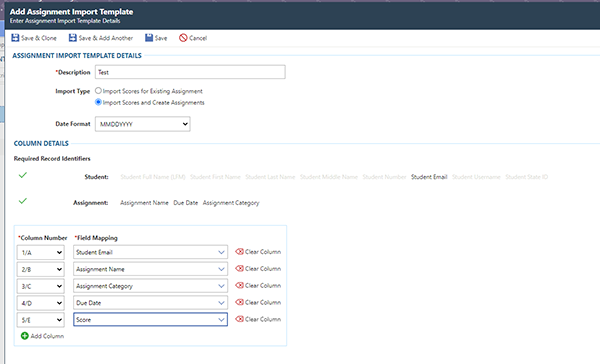Click the Add Assignment Import Template title
This screenshot has height=364, width=600.
pyautogui.click(x=72, y=12)
